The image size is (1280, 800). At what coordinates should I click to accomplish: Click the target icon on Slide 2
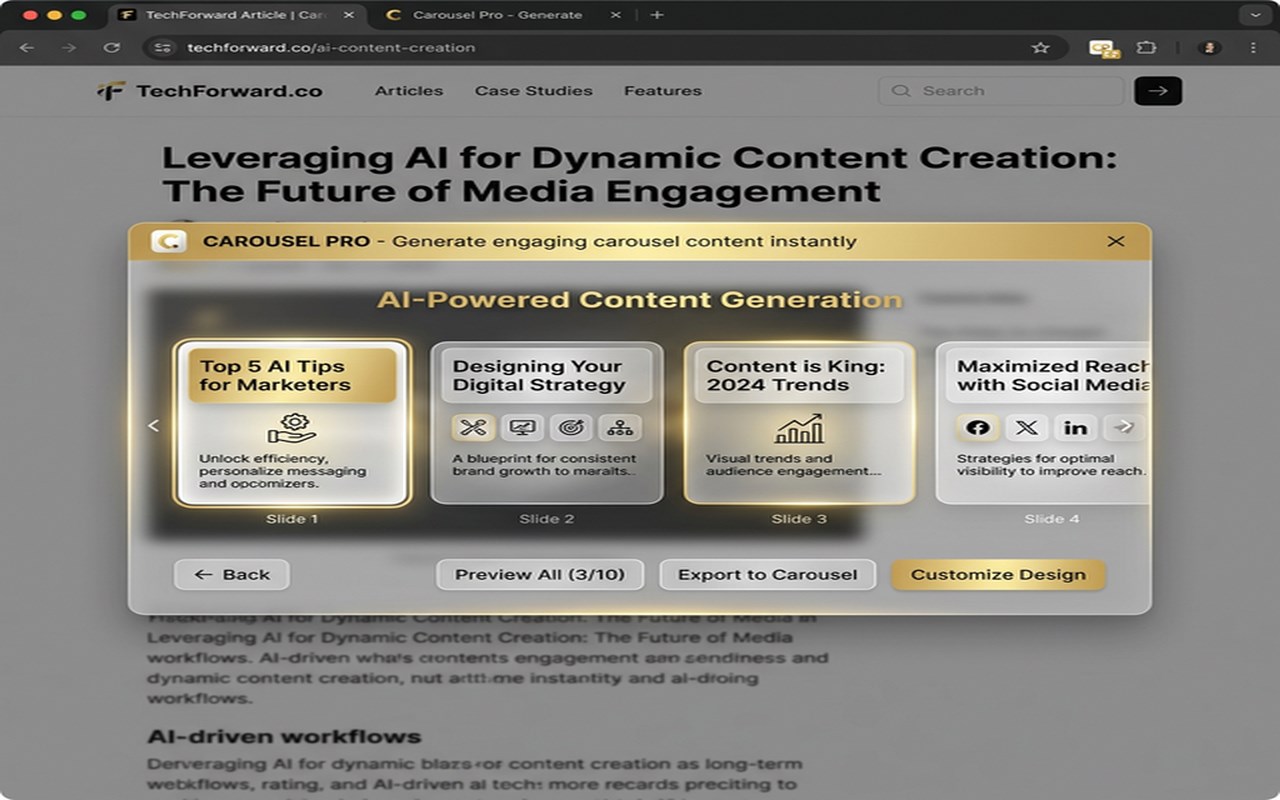point(571,427)
